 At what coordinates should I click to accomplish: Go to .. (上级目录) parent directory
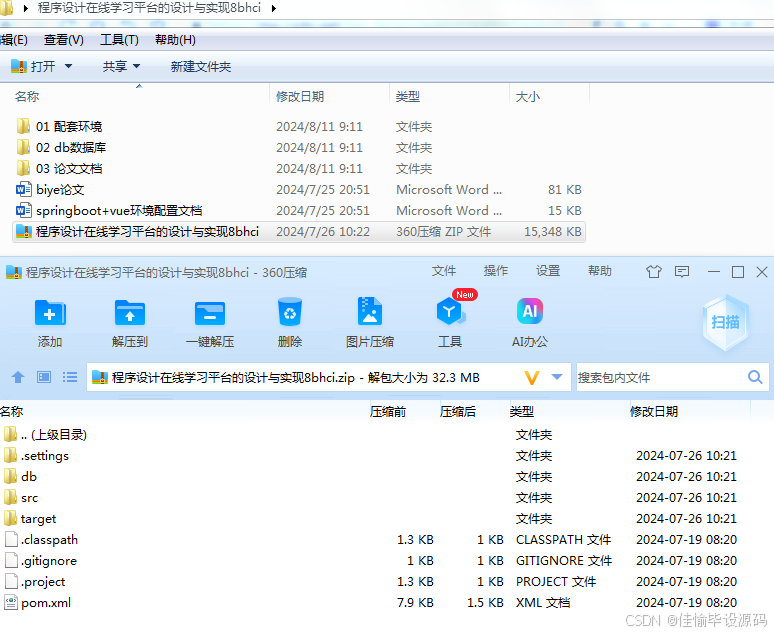click(x=45, y=435)
